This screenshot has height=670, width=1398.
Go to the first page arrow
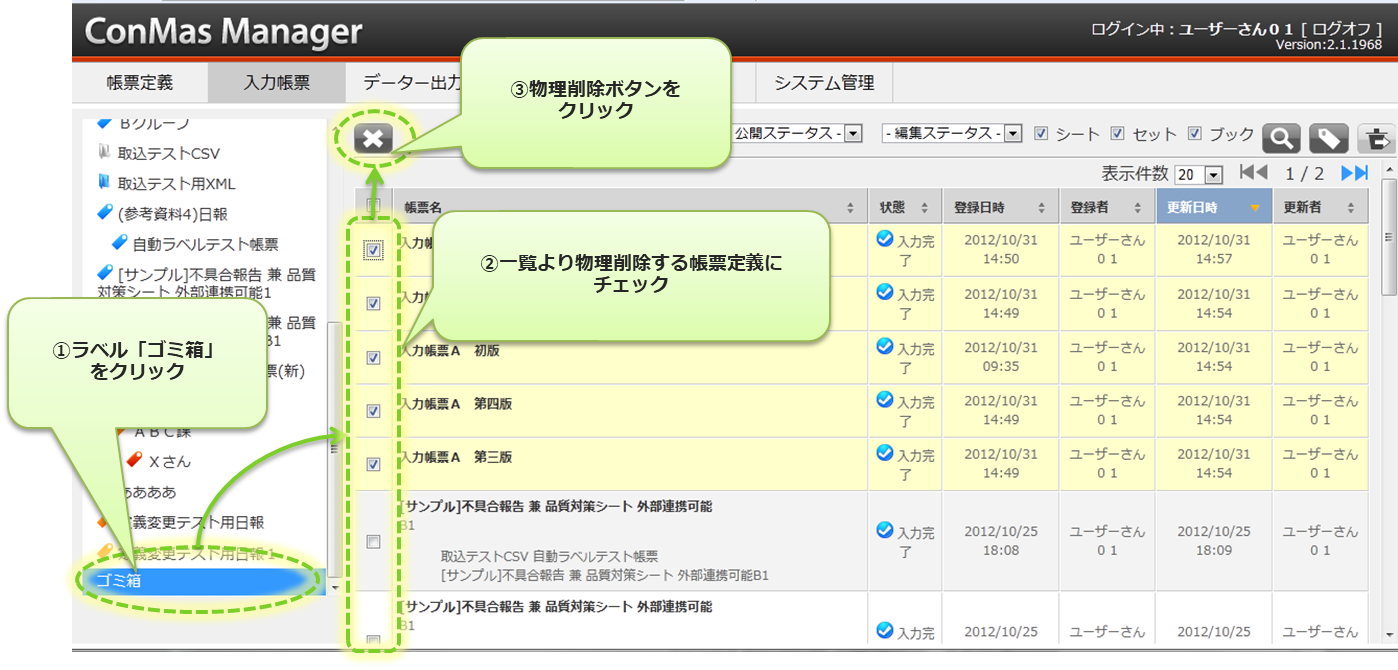tap(1253, 173)
